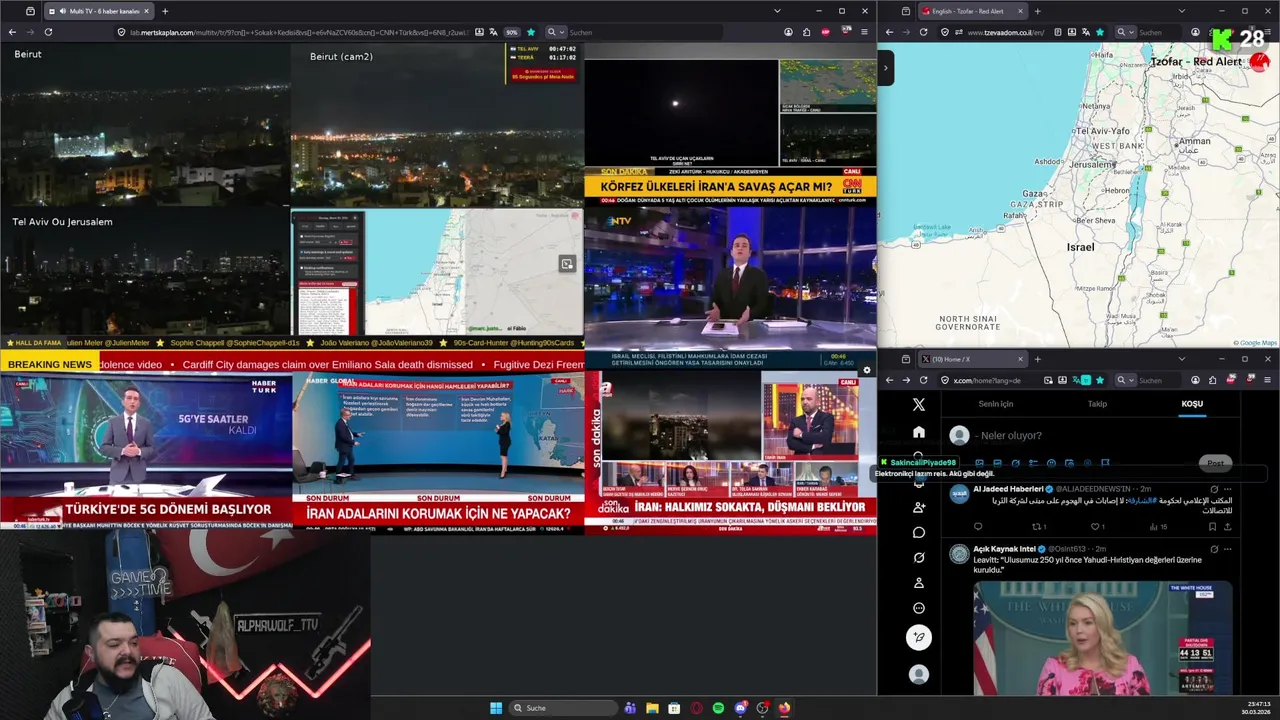The width and height of the screenshot is (1280, 720).
Task: Open Firefox account icon in X window
Action: 1195,380
